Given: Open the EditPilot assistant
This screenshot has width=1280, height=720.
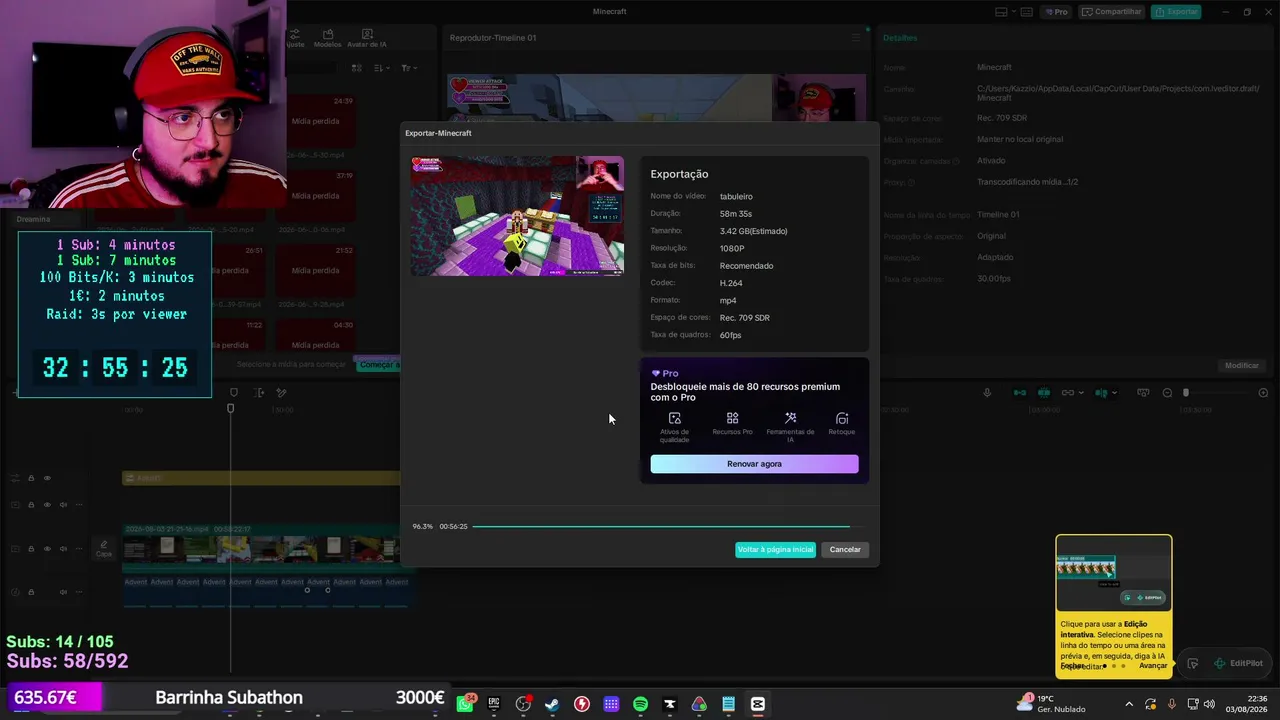Looking at the screenshot, I should pos(1238,663).
